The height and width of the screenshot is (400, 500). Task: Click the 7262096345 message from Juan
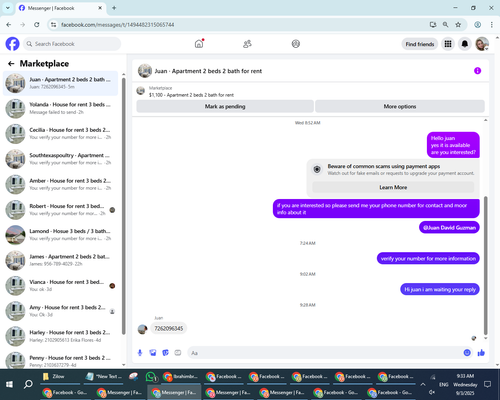click(x=169, y=328)
